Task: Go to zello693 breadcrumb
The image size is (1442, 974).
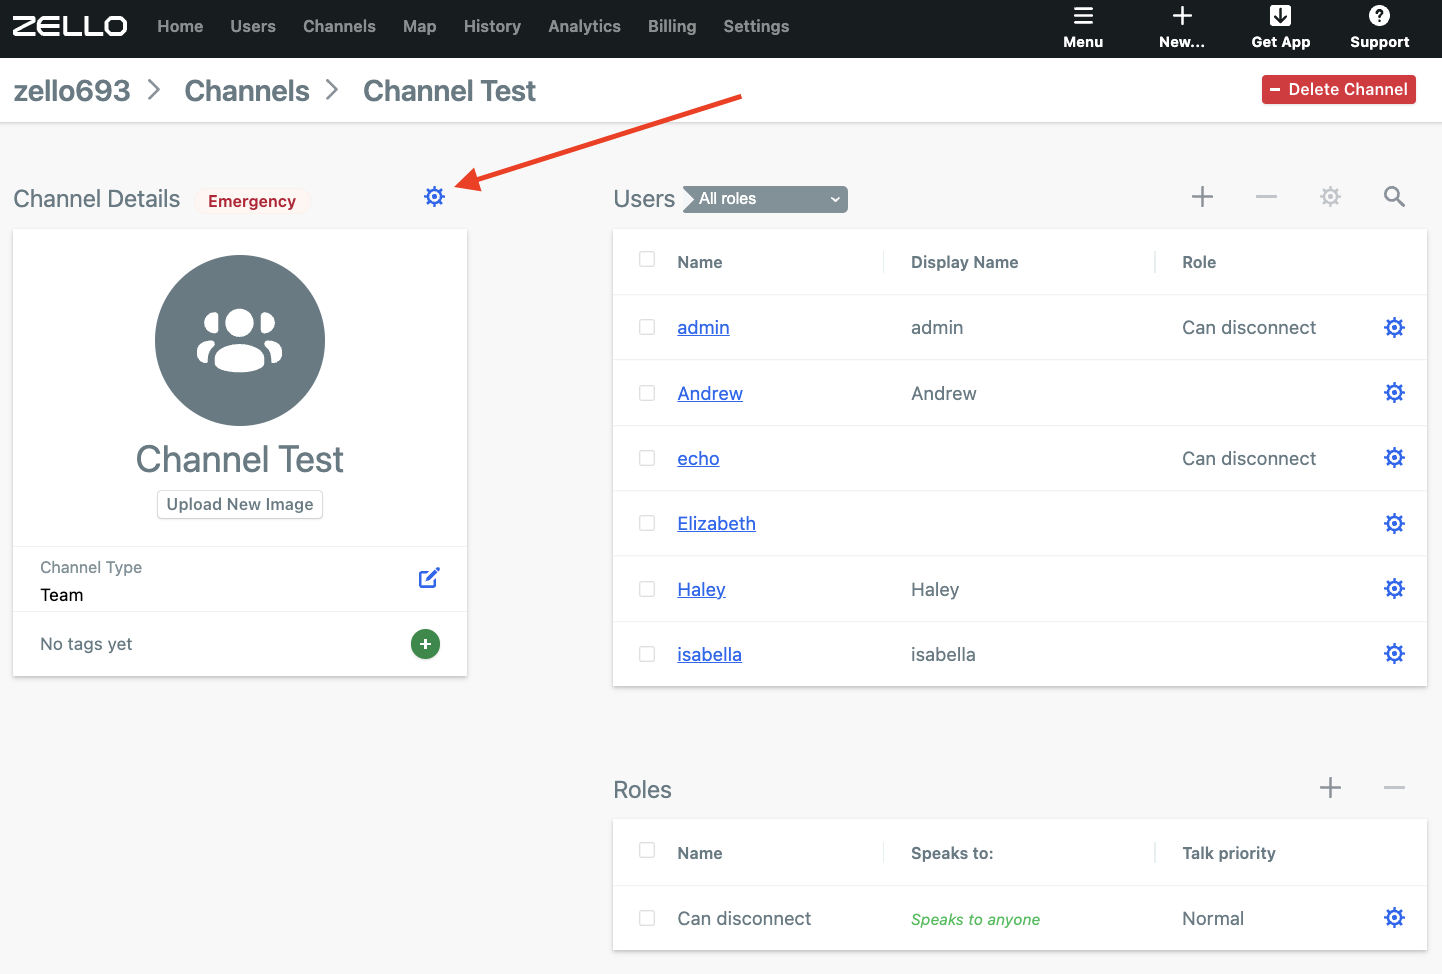Action: [72, 91]
